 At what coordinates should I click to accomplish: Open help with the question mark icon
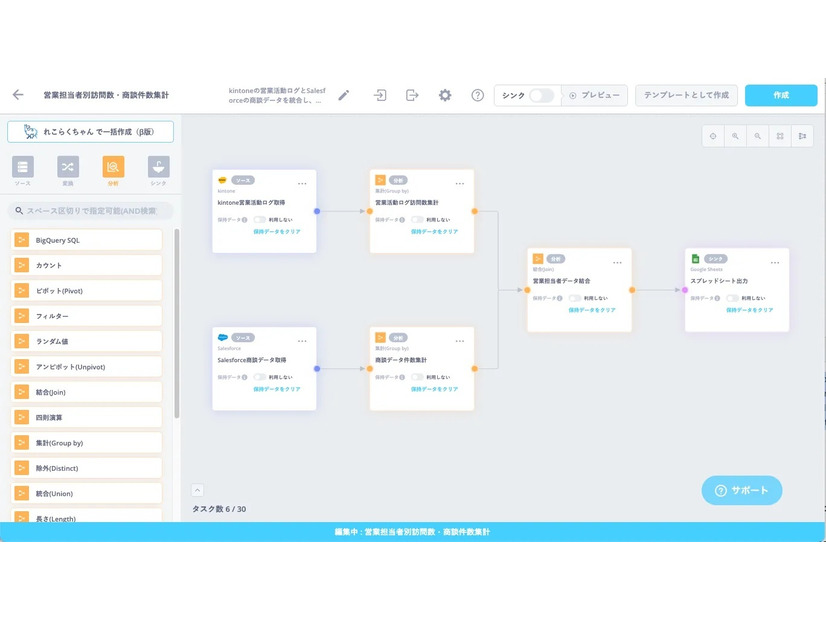478,95
